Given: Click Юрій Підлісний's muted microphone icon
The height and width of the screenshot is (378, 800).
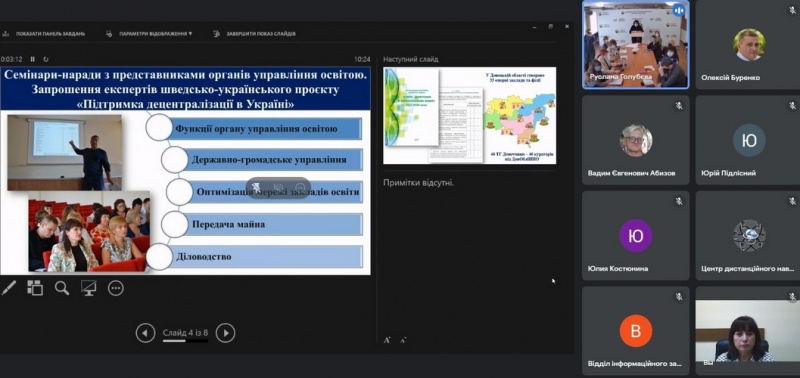Looking at the screenshot, I should coord(792,106).
